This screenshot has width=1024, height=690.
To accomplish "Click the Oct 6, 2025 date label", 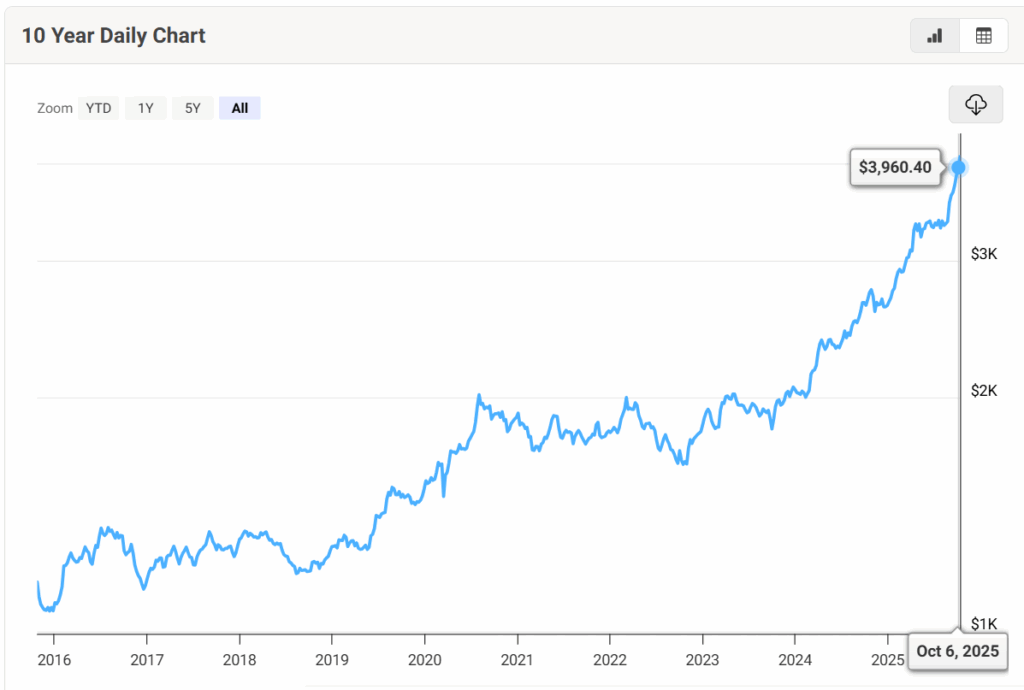I will pyautogui.click(x=957, y=651).
